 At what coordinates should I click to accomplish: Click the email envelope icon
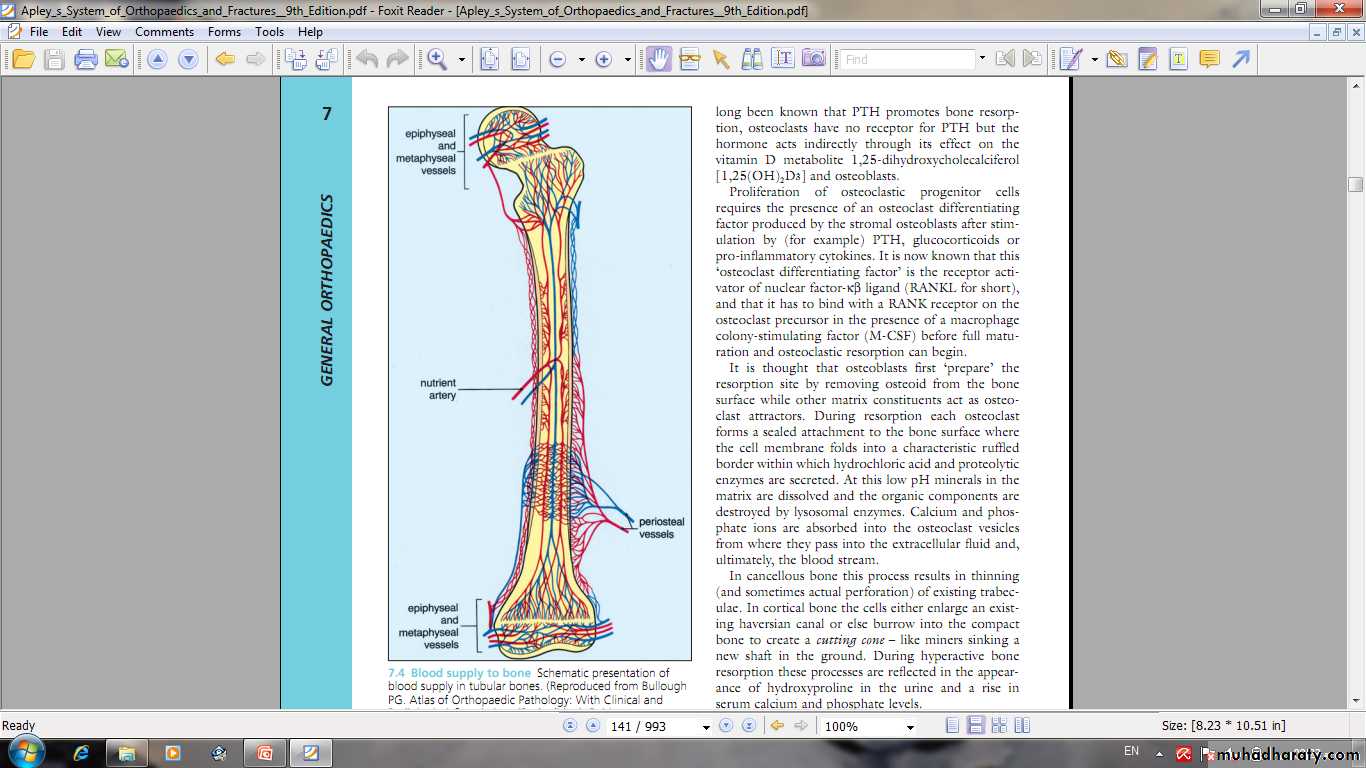[x=117, y=60]
